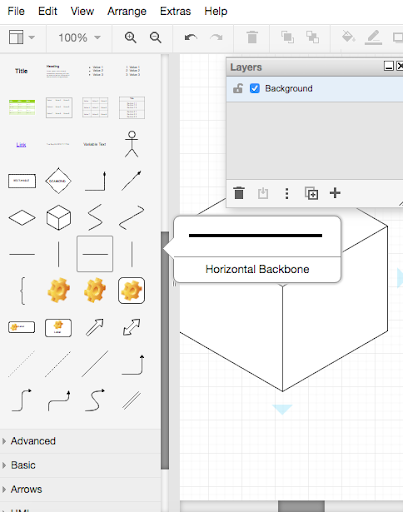Viewport: 403px width, 512px height.
Task: Delete the layer with the Layers trash icon
Action: (x=239, y=193)
